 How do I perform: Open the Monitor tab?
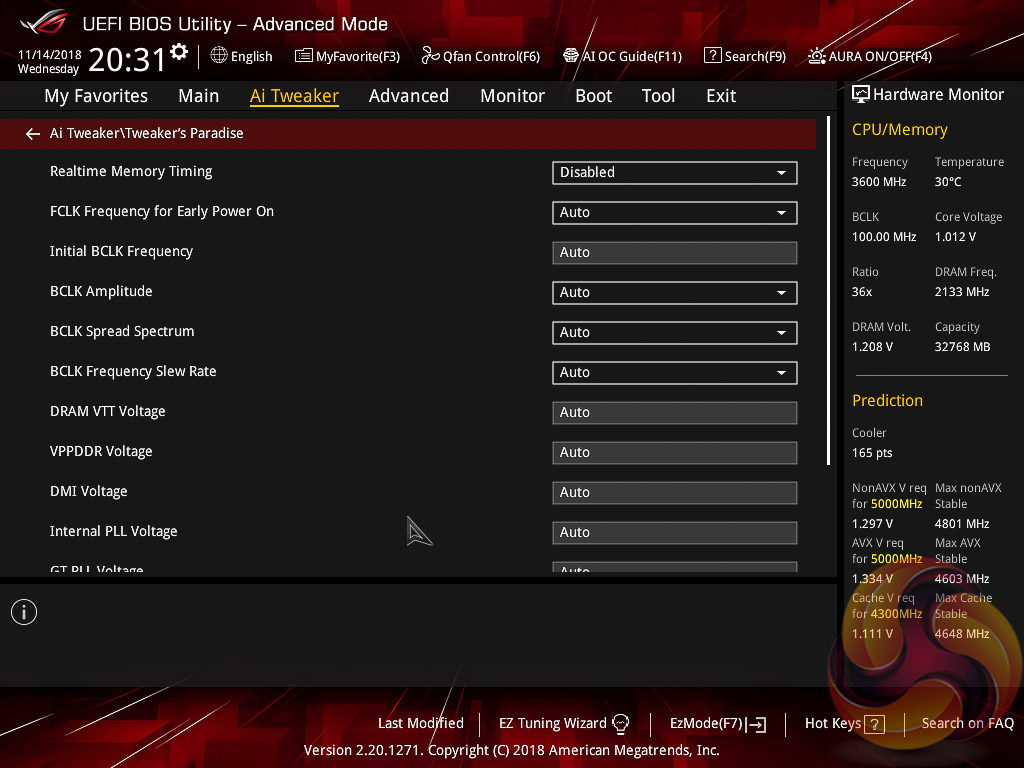pyautogui.click(x=512, y=96)
